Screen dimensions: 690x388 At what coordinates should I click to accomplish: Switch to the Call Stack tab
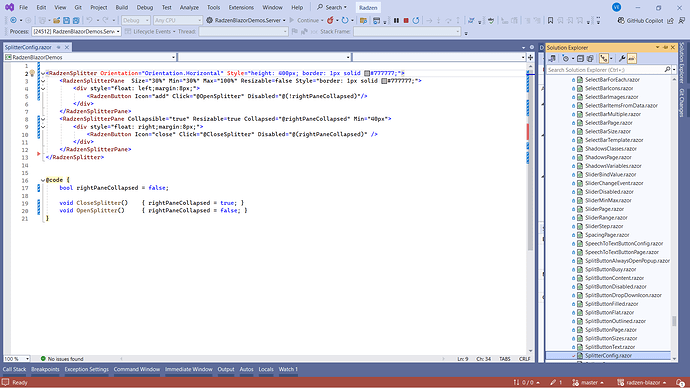click(15, 369)
